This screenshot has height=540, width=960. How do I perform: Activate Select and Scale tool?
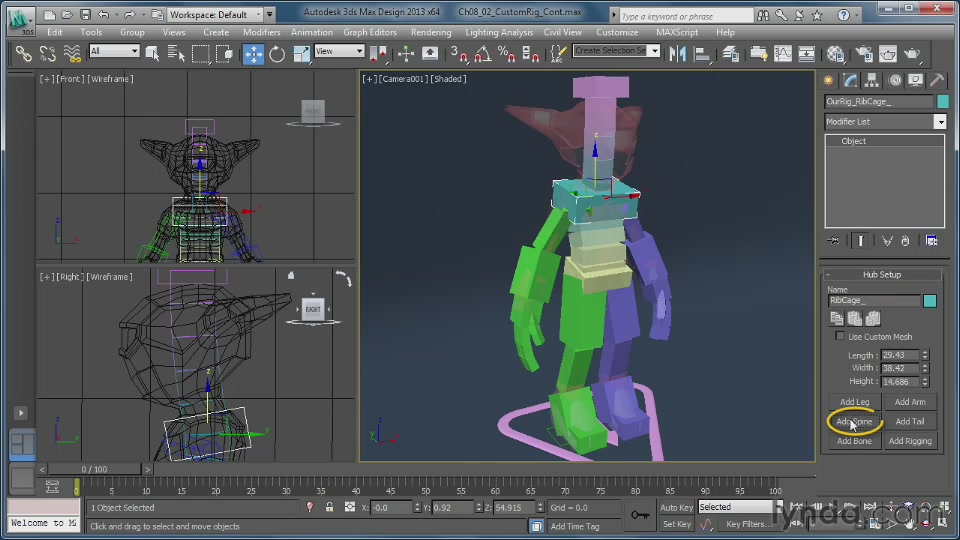coord(301,54)
